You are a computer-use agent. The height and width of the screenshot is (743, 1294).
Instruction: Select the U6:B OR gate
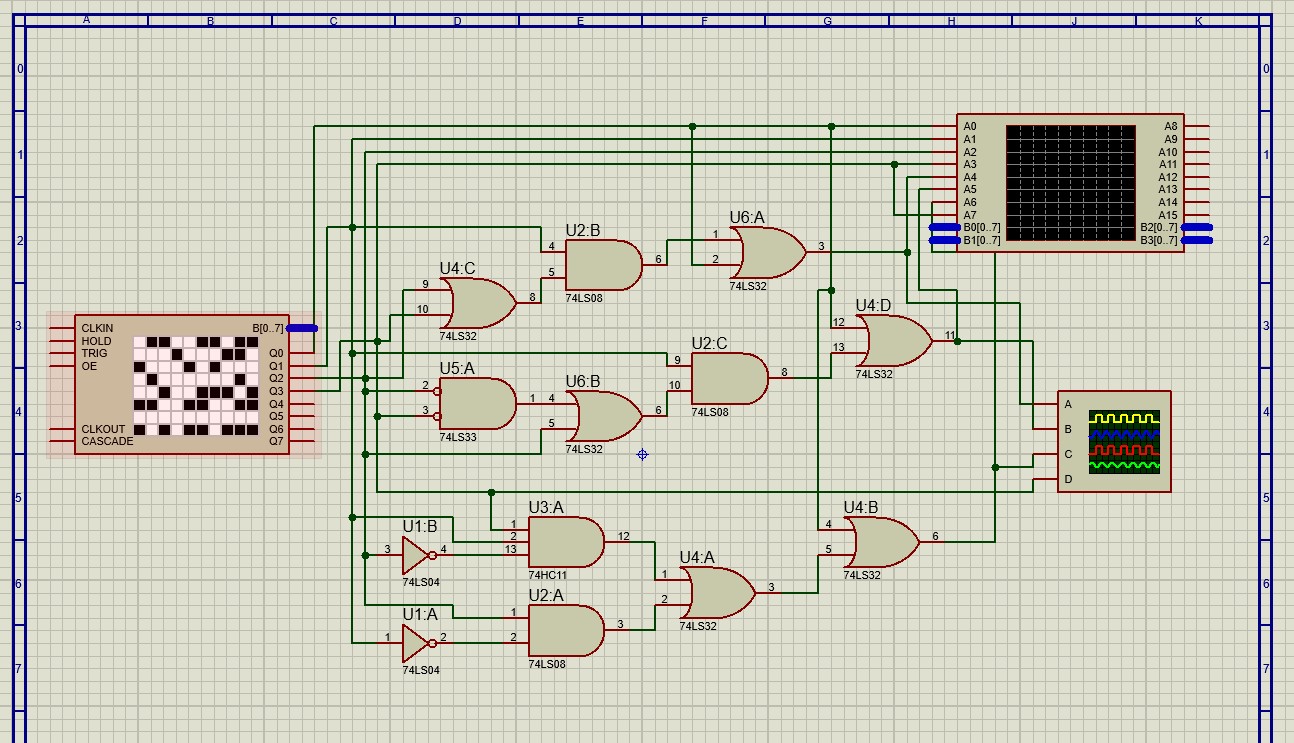pyautogui.click(x=604, y=416)
